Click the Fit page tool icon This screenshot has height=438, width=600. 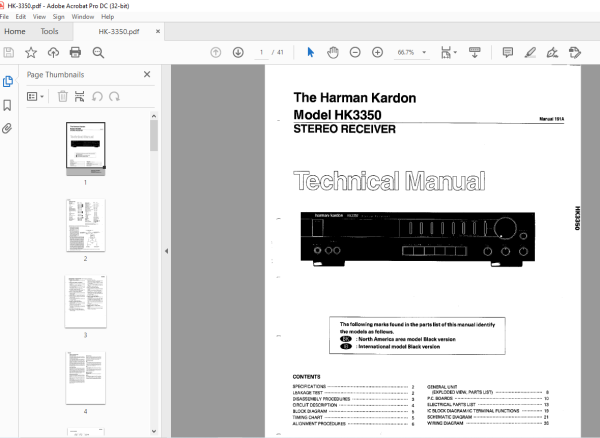click(446, 52)
